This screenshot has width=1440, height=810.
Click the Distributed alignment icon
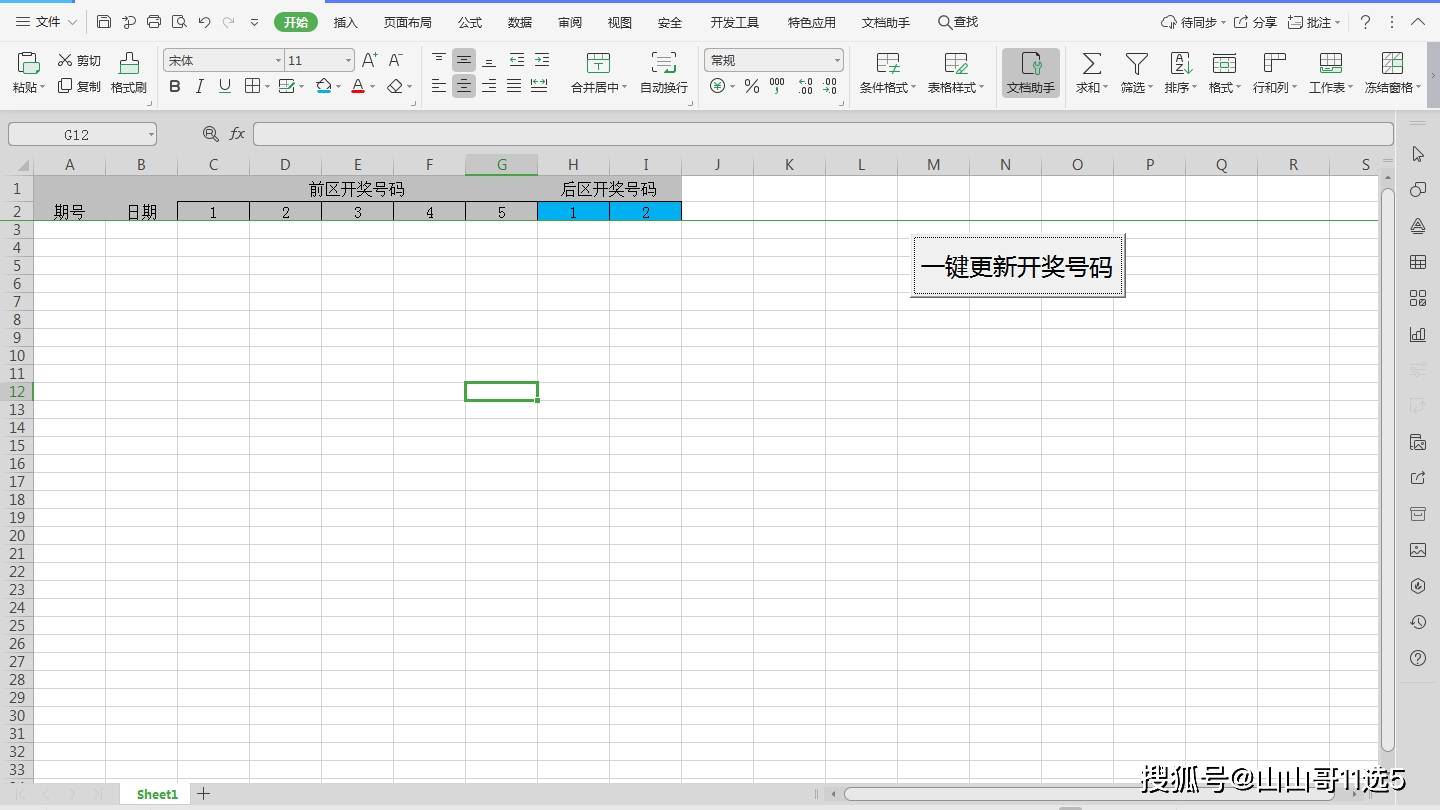539,86
